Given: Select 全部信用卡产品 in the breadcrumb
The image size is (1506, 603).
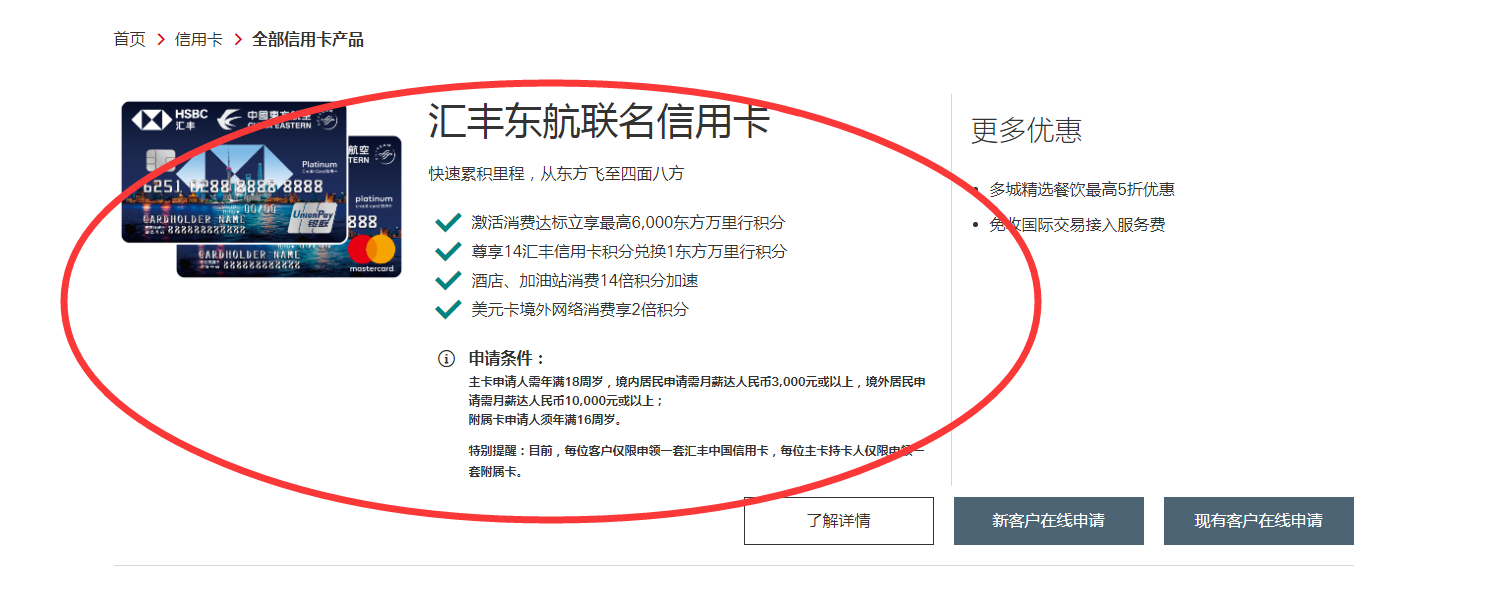Looking at the screenshot, I should click(x=308, y=40).
